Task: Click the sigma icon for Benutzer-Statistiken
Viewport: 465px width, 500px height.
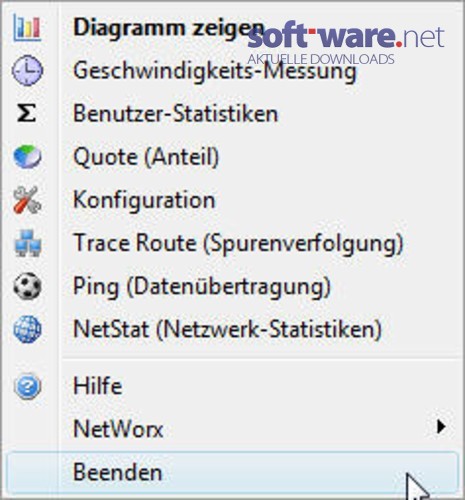Action: pos(27,113)
